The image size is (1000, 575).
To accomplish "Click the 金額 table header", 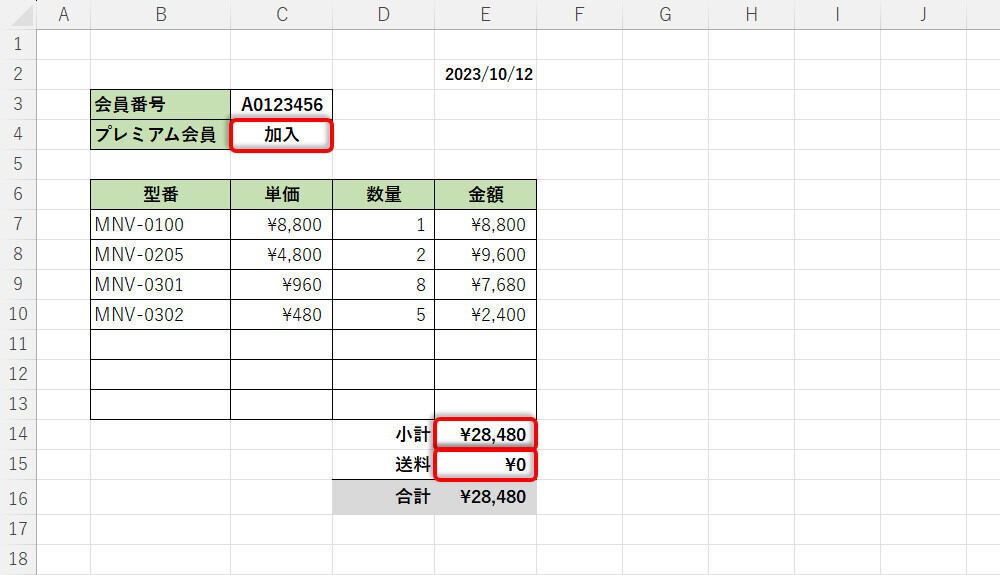I will click(486, 194).
